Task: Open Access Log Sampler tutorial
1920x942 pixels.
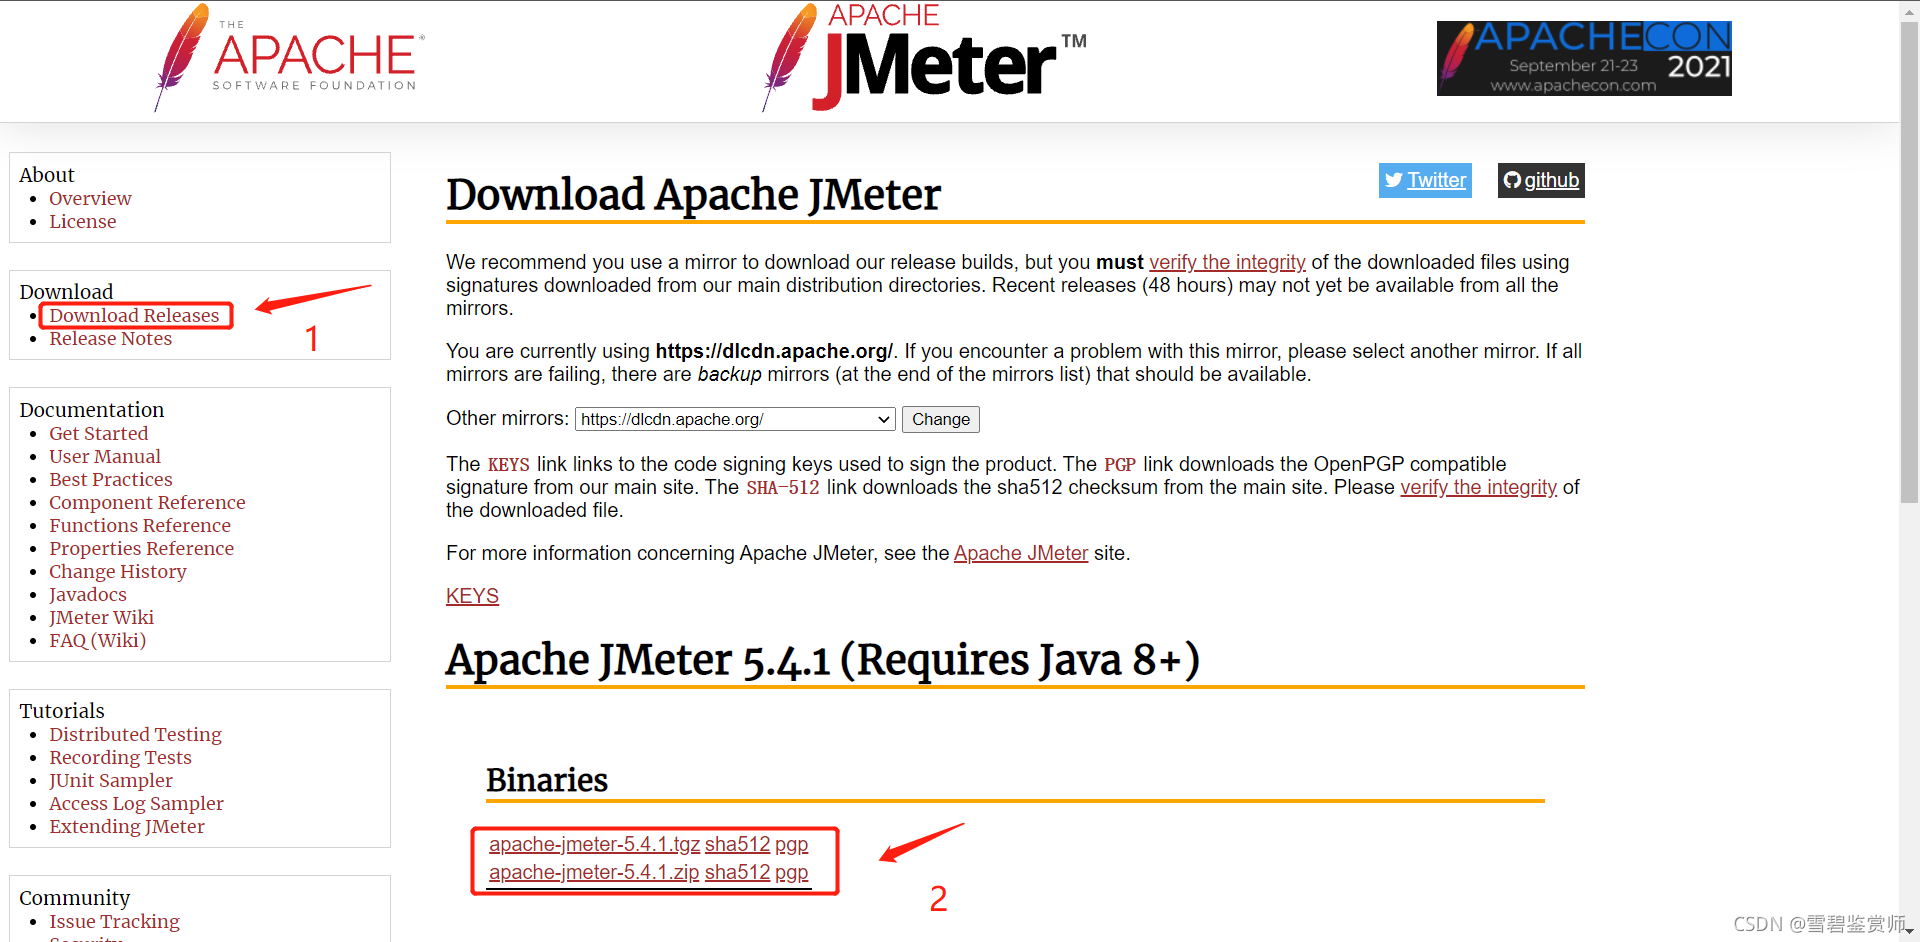Action: click(137, 803)
